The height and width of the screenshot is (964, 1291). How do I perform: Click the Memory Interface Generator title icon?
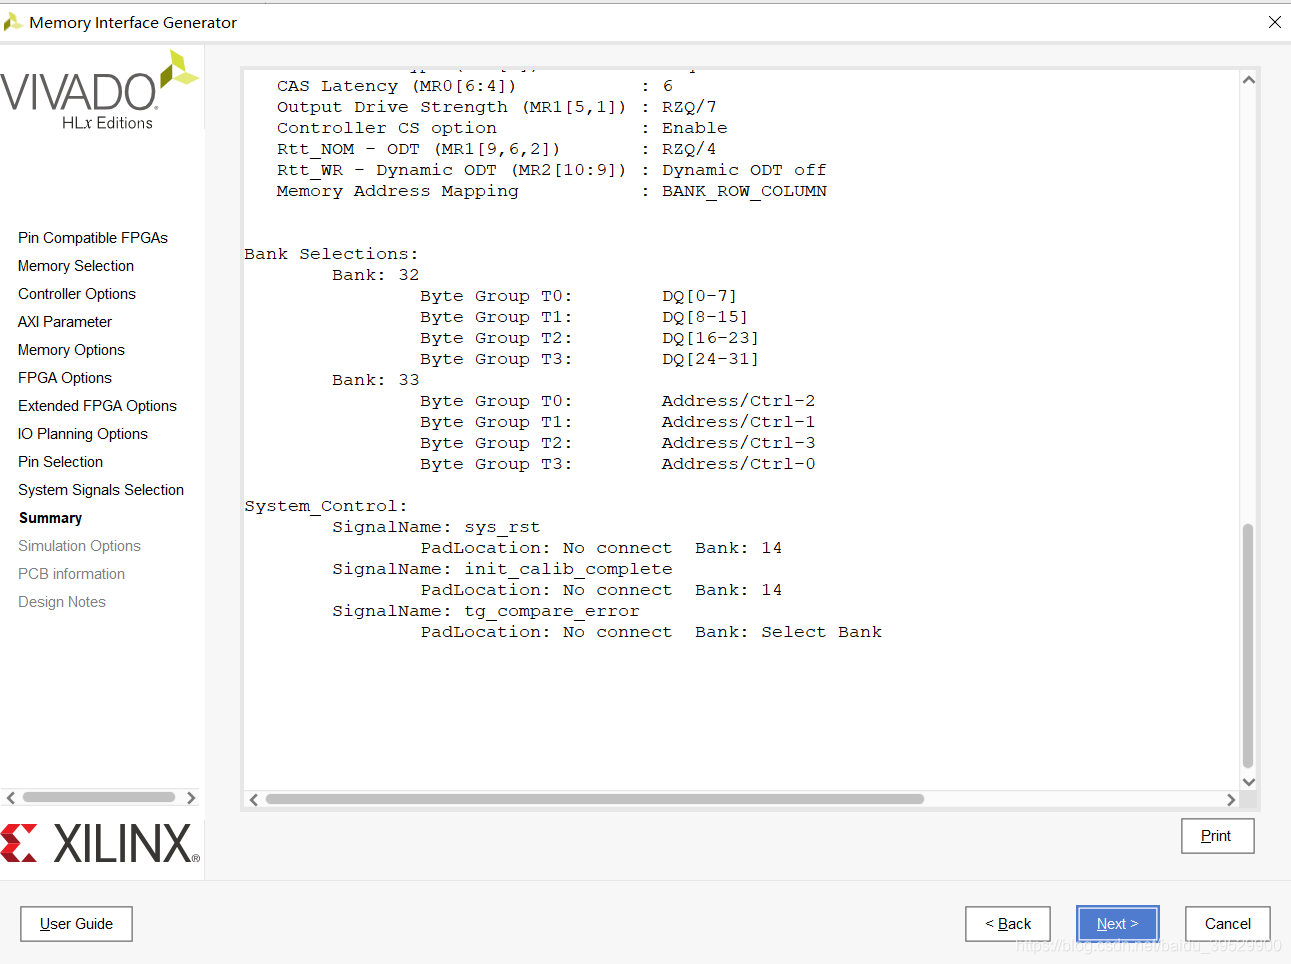[13, 22]
